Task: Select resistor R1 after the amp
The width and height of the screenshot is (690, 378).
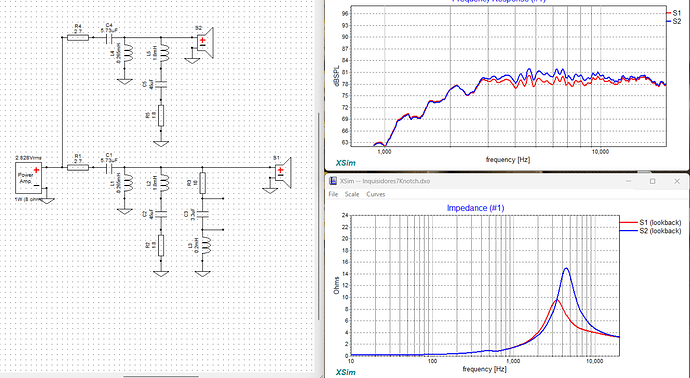Action: tap(78, 168)
